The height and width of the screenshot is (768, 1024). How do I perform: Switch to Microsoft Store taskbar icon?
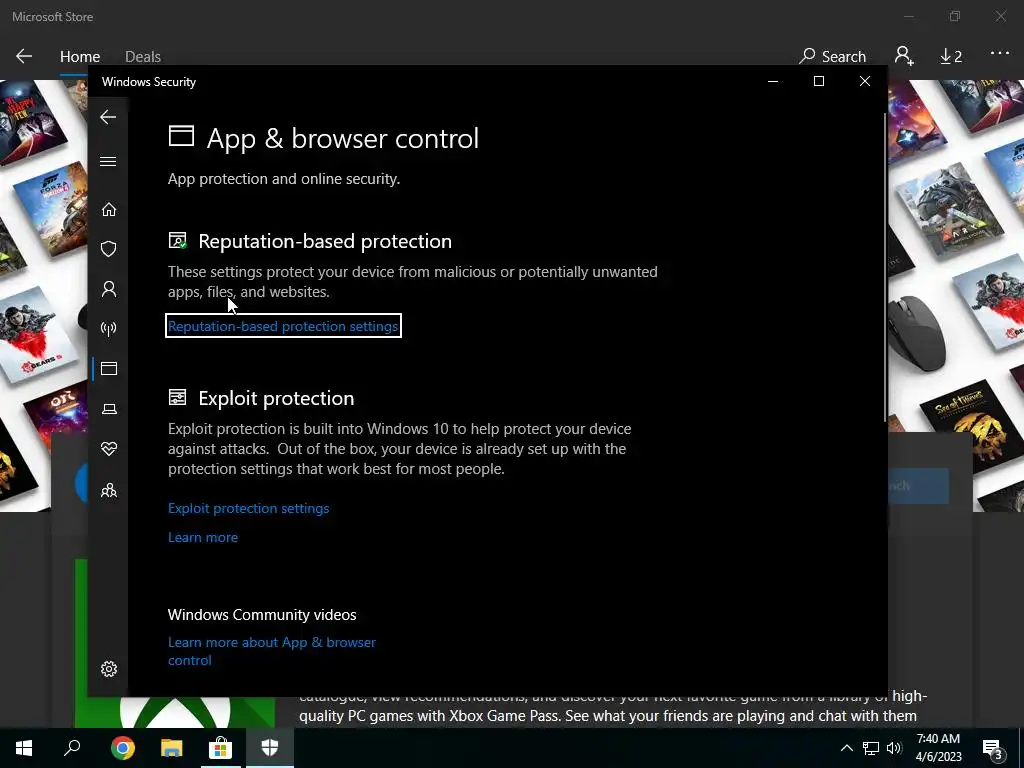[220, 748]
